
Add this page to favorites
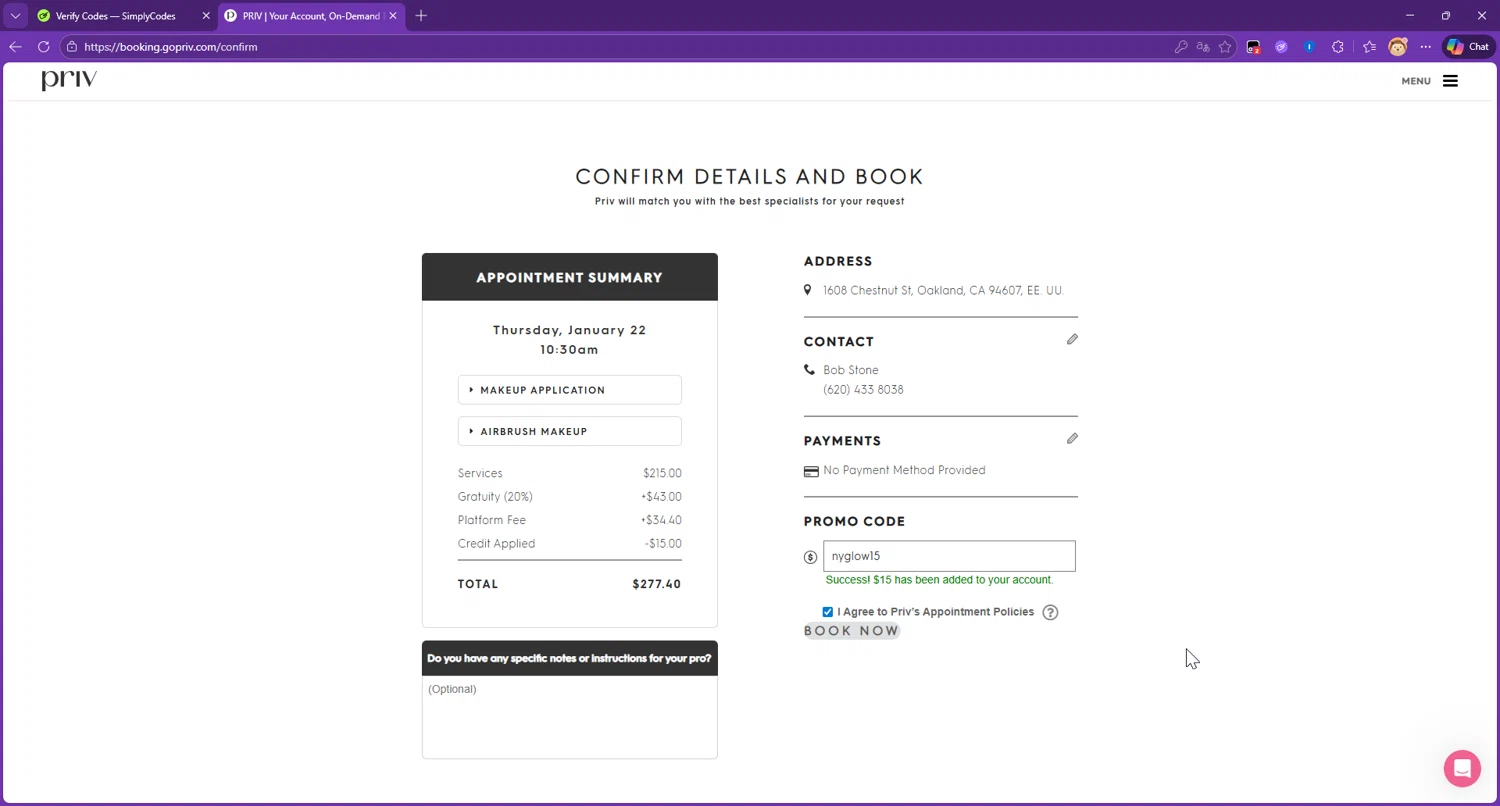point(1225,47)
